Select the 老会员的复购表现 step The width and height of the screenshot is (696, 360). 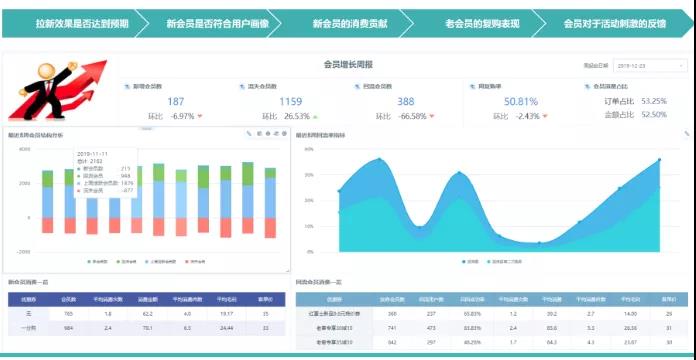coord(482,24)
